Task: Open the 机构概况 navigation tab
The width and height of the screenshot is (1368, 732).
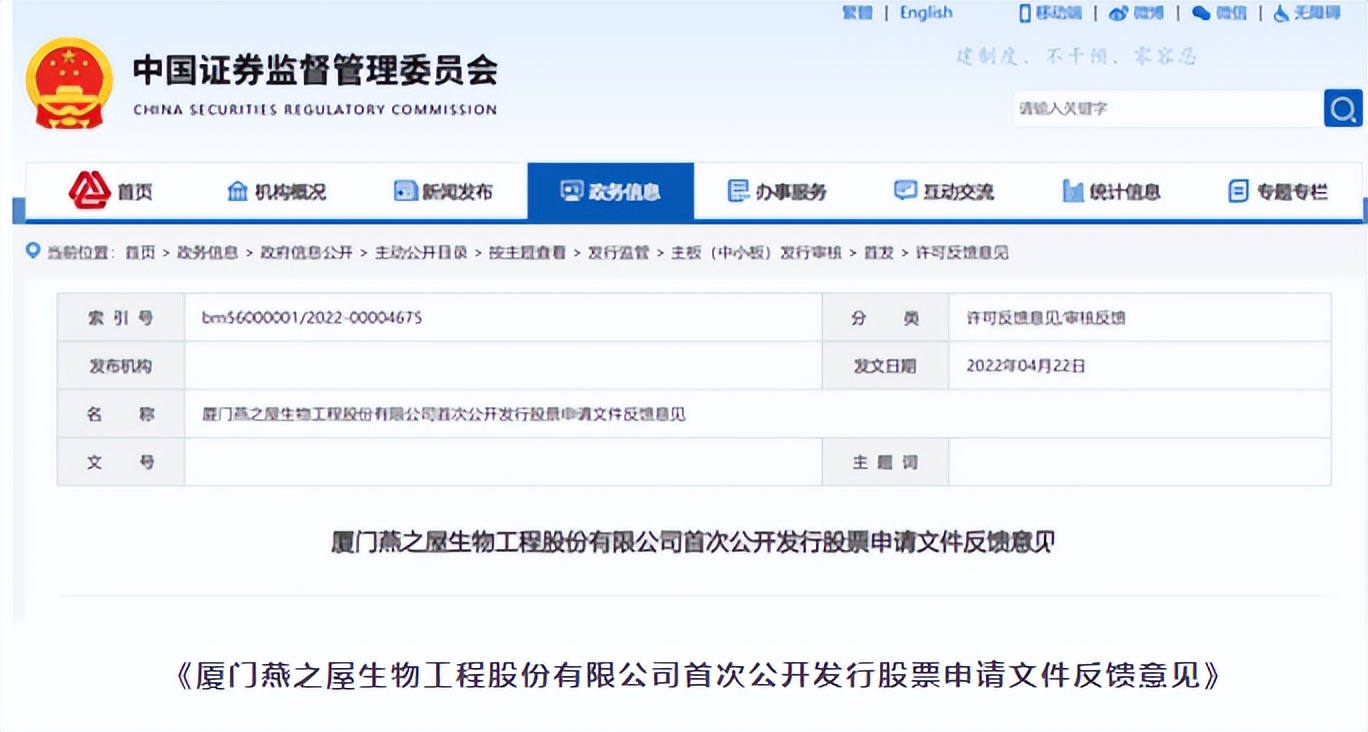Action: 277,191
